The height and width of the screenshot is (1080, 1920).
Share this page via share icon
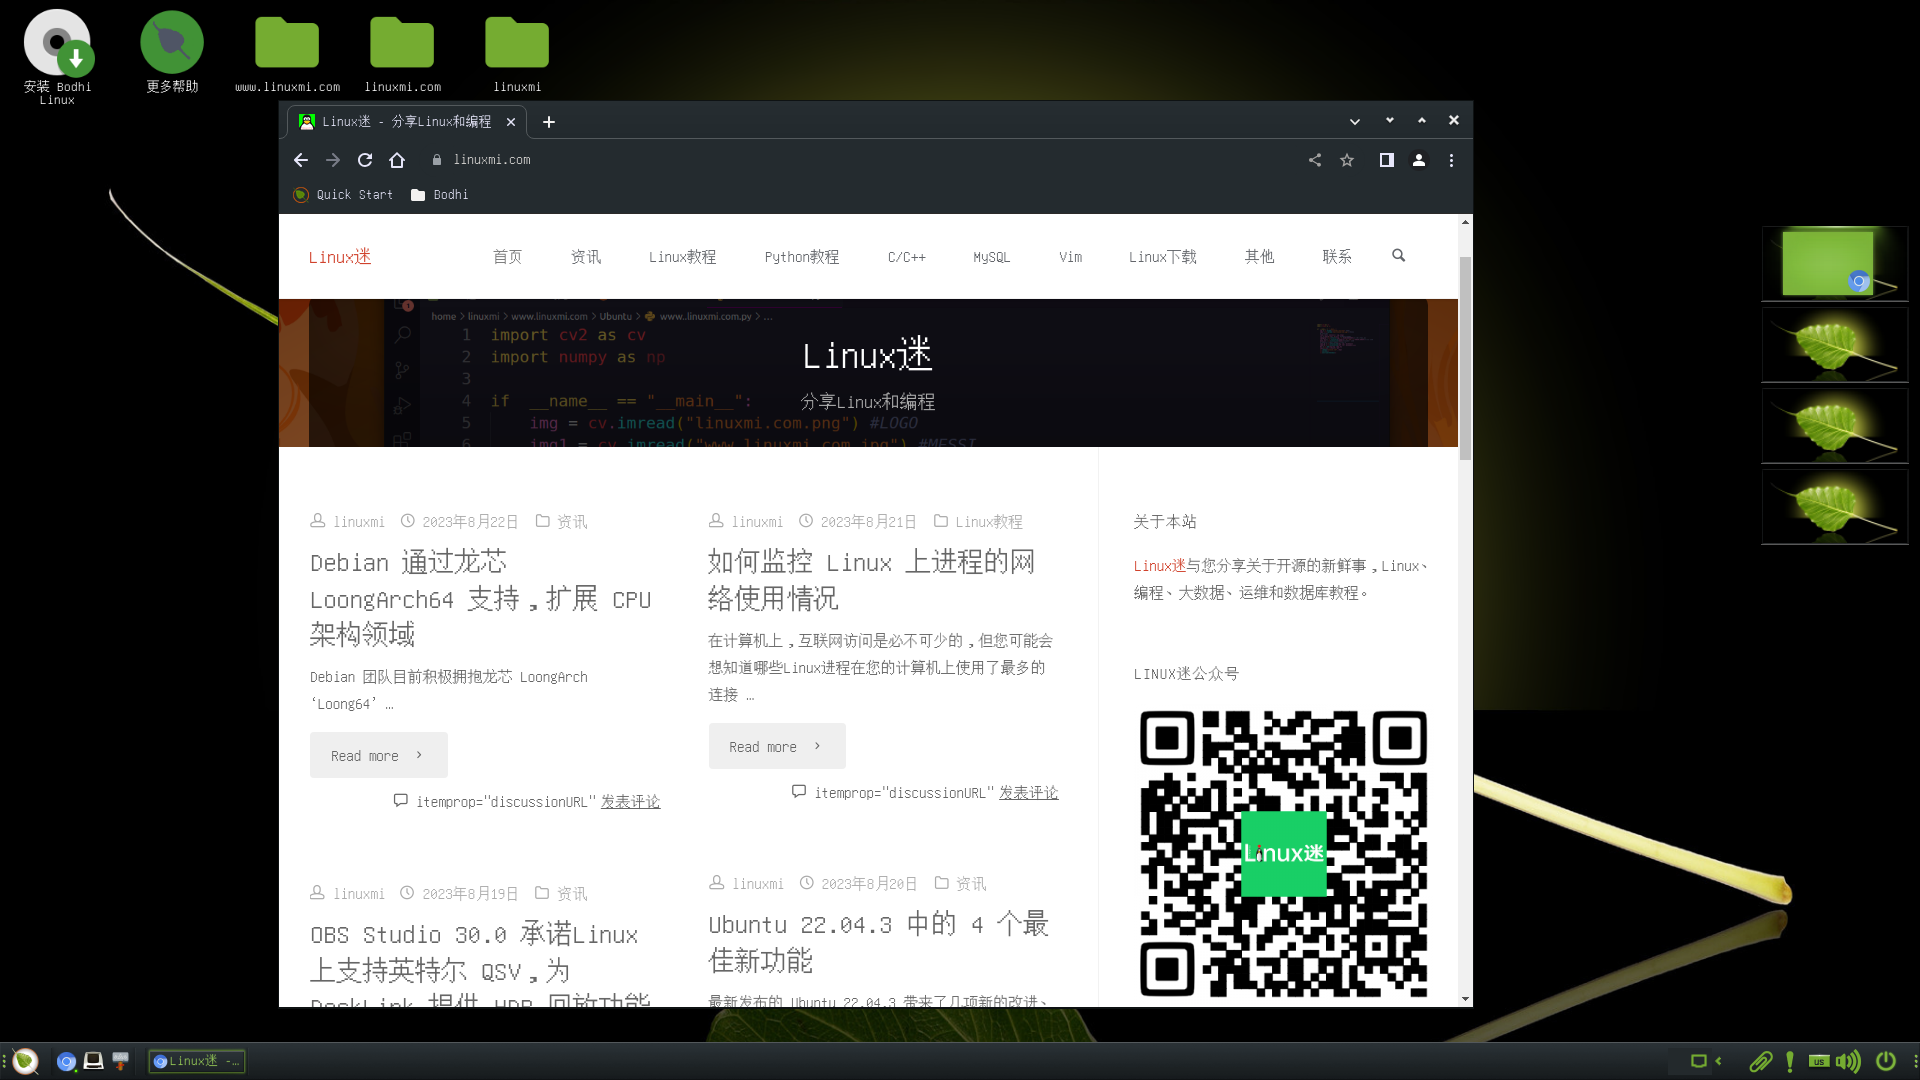(x=1315, y=160)
